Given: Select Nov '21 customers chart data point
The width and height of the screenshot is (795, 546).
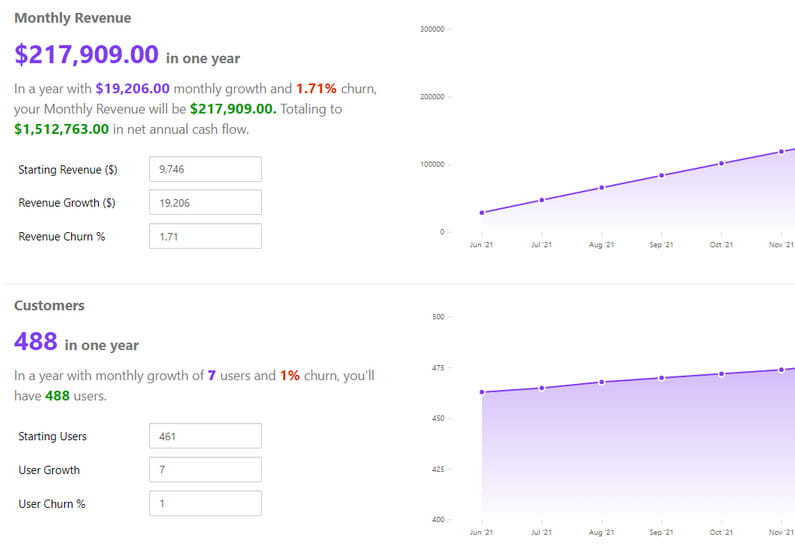Looking at the screenshot, I should (x=781, y=370).
